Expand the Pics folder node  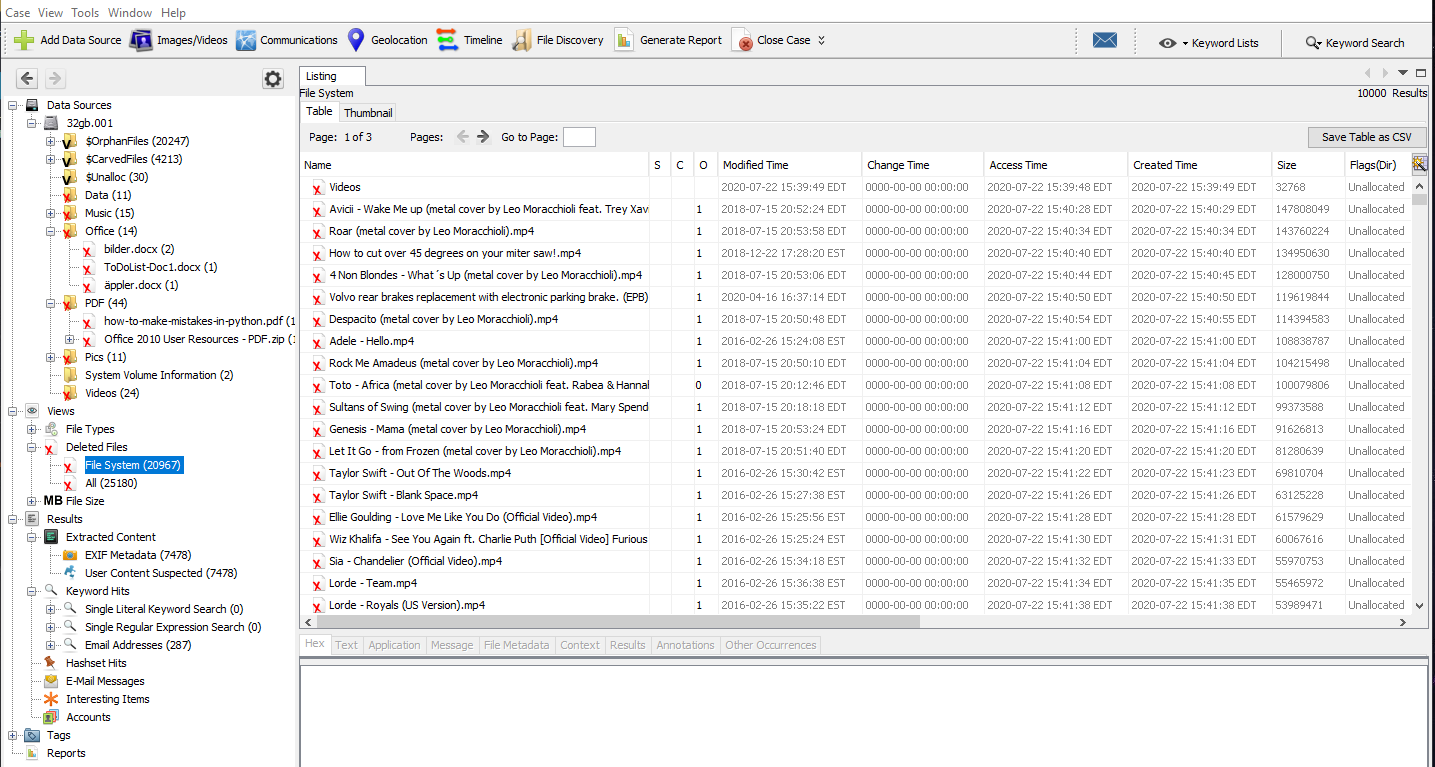tap(51, 357)
